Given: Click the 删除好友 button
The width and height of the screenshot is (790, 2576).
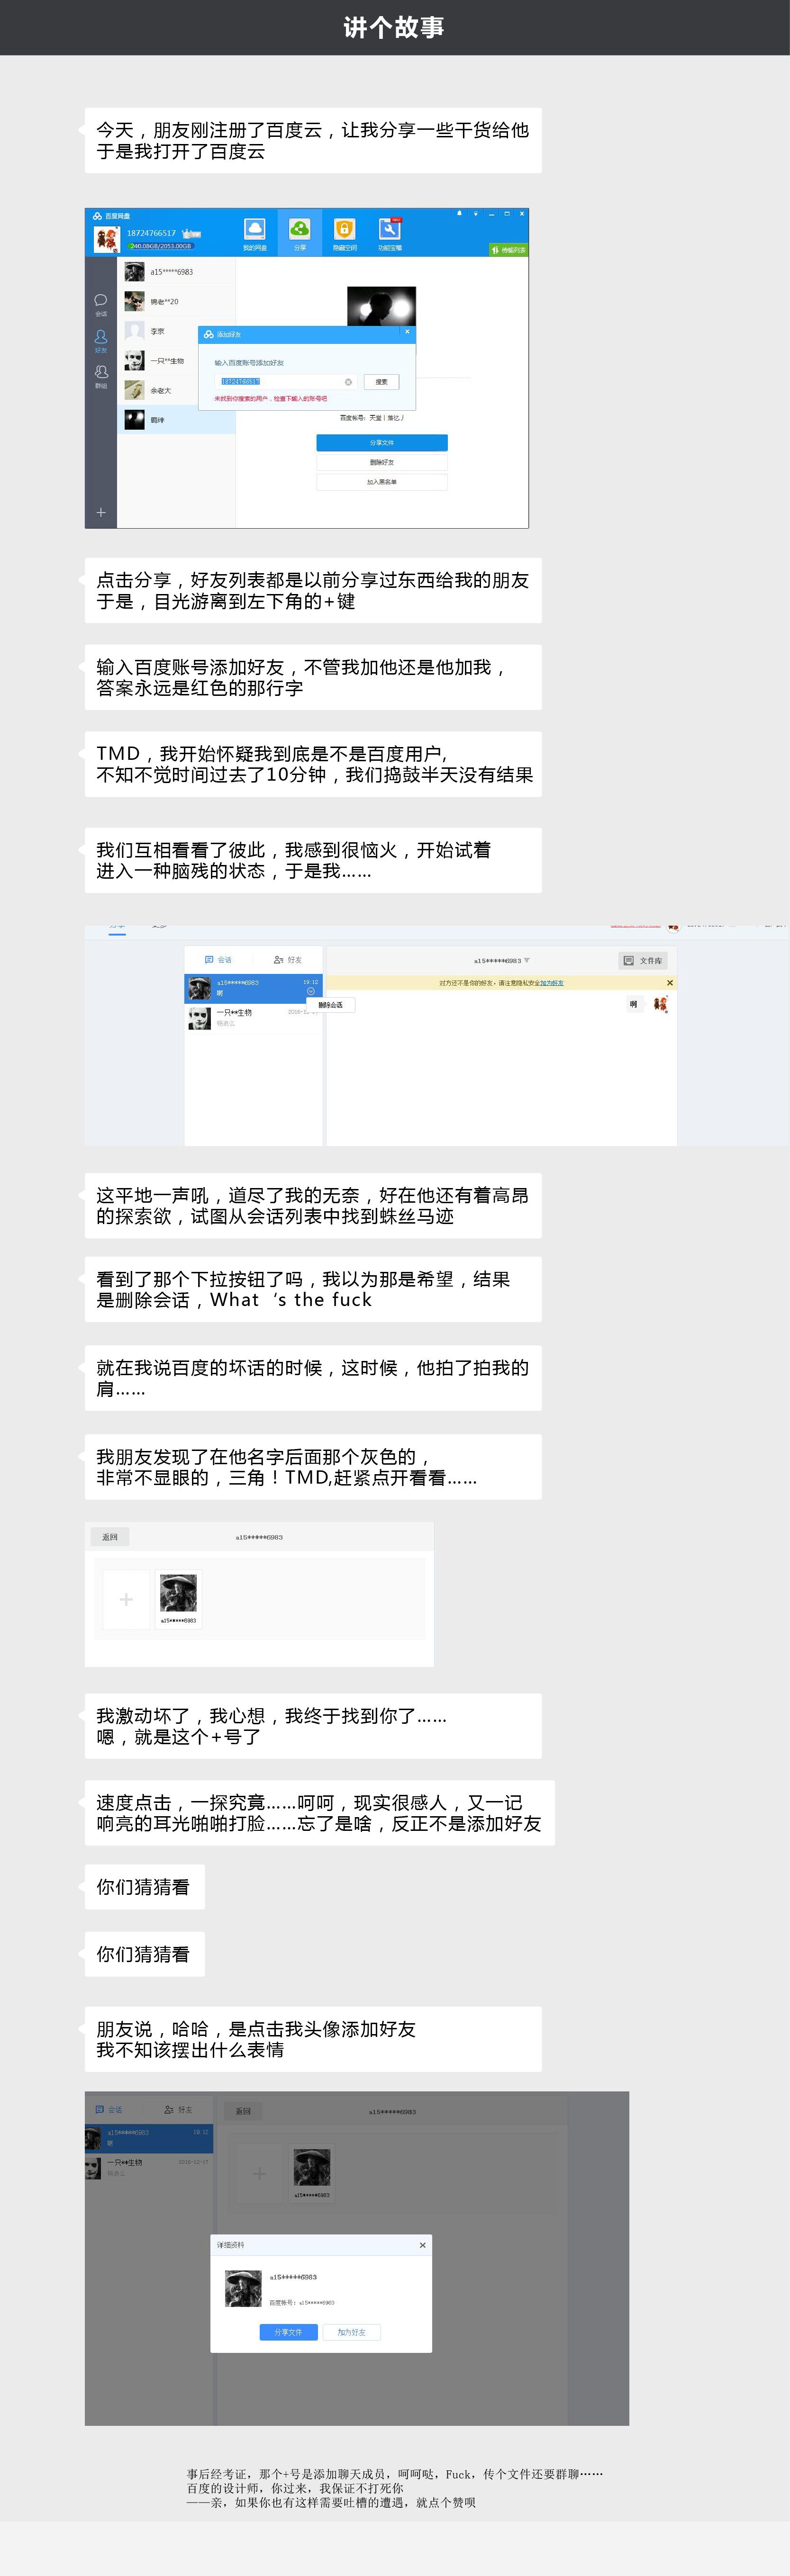Looking at the screenshot, I should pyautogui.click(x=382, y=463).
